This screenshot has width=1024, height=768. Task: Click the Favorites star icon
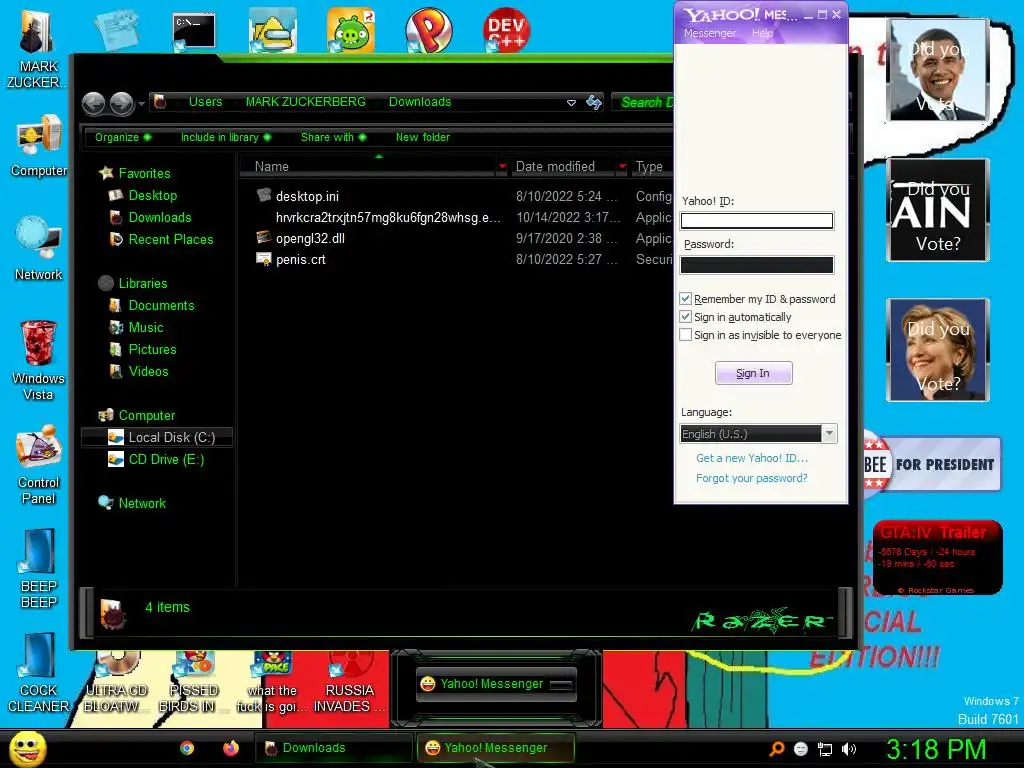106,173
